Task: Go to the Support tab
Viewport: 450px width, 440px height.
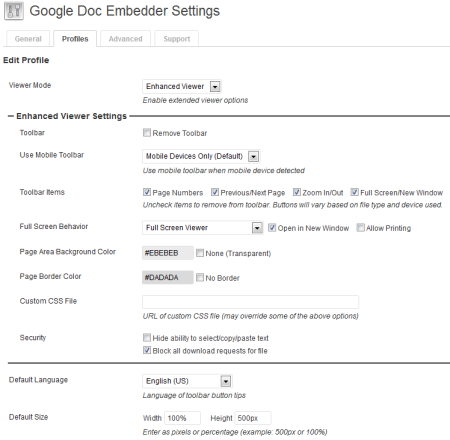Action: point(177,39)
